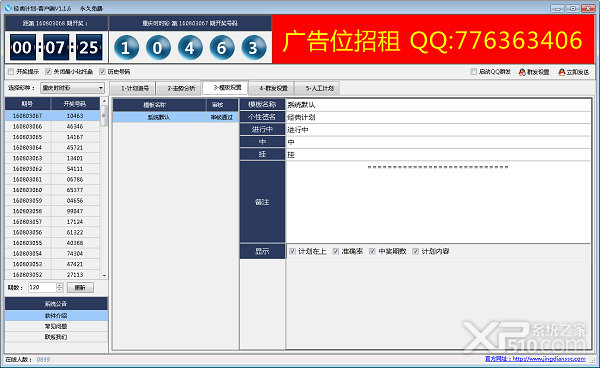Image resolution: width=600 pixels, height=368 pixels.
Task: Select history row 160603060
Action: coord(52,190)
